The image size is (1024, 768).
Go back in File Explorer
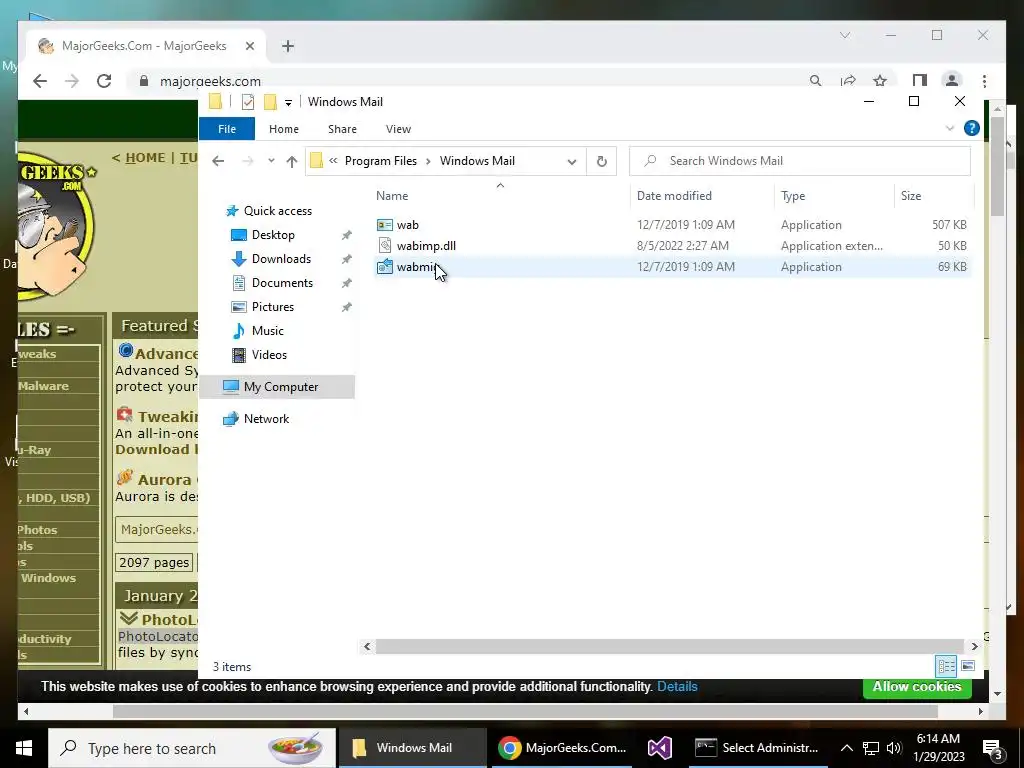click(x=218, y=161)
